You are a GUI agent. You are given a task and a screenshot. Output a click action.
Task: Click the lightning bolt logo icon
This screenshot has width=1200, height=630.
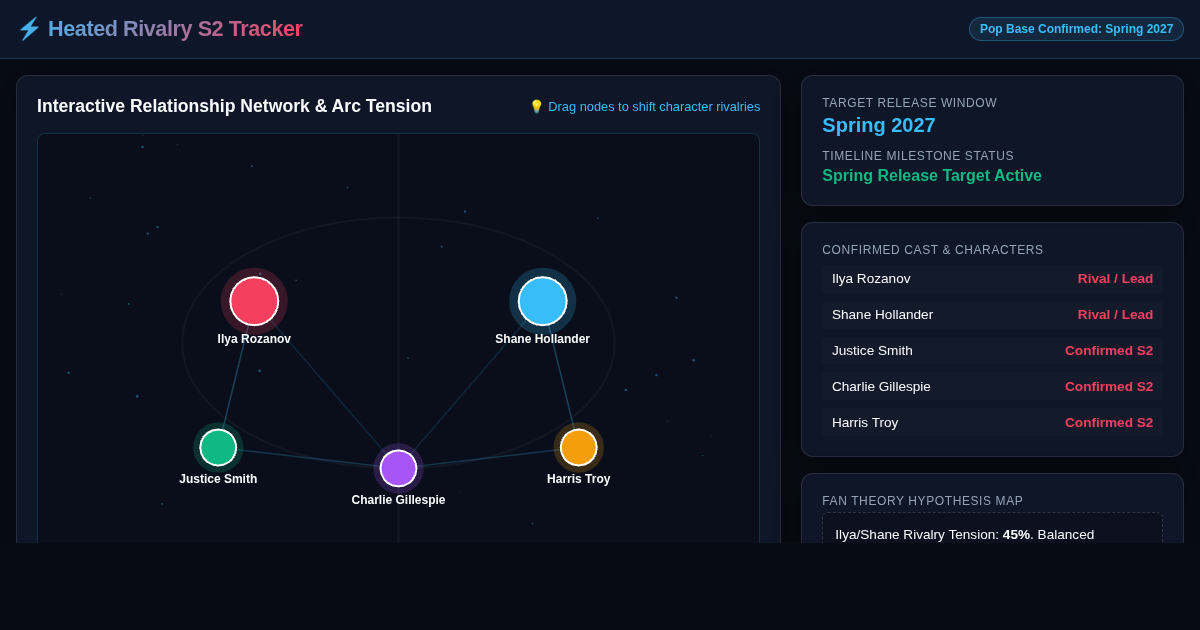click(x=29, y=29)
